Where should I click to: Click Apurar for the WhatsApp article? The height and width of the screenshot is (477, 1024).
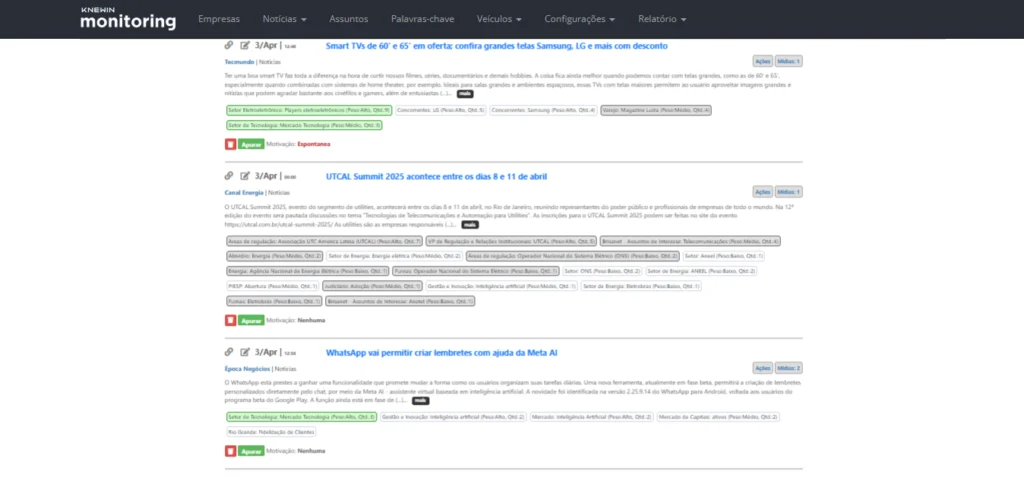coord(251,451)
